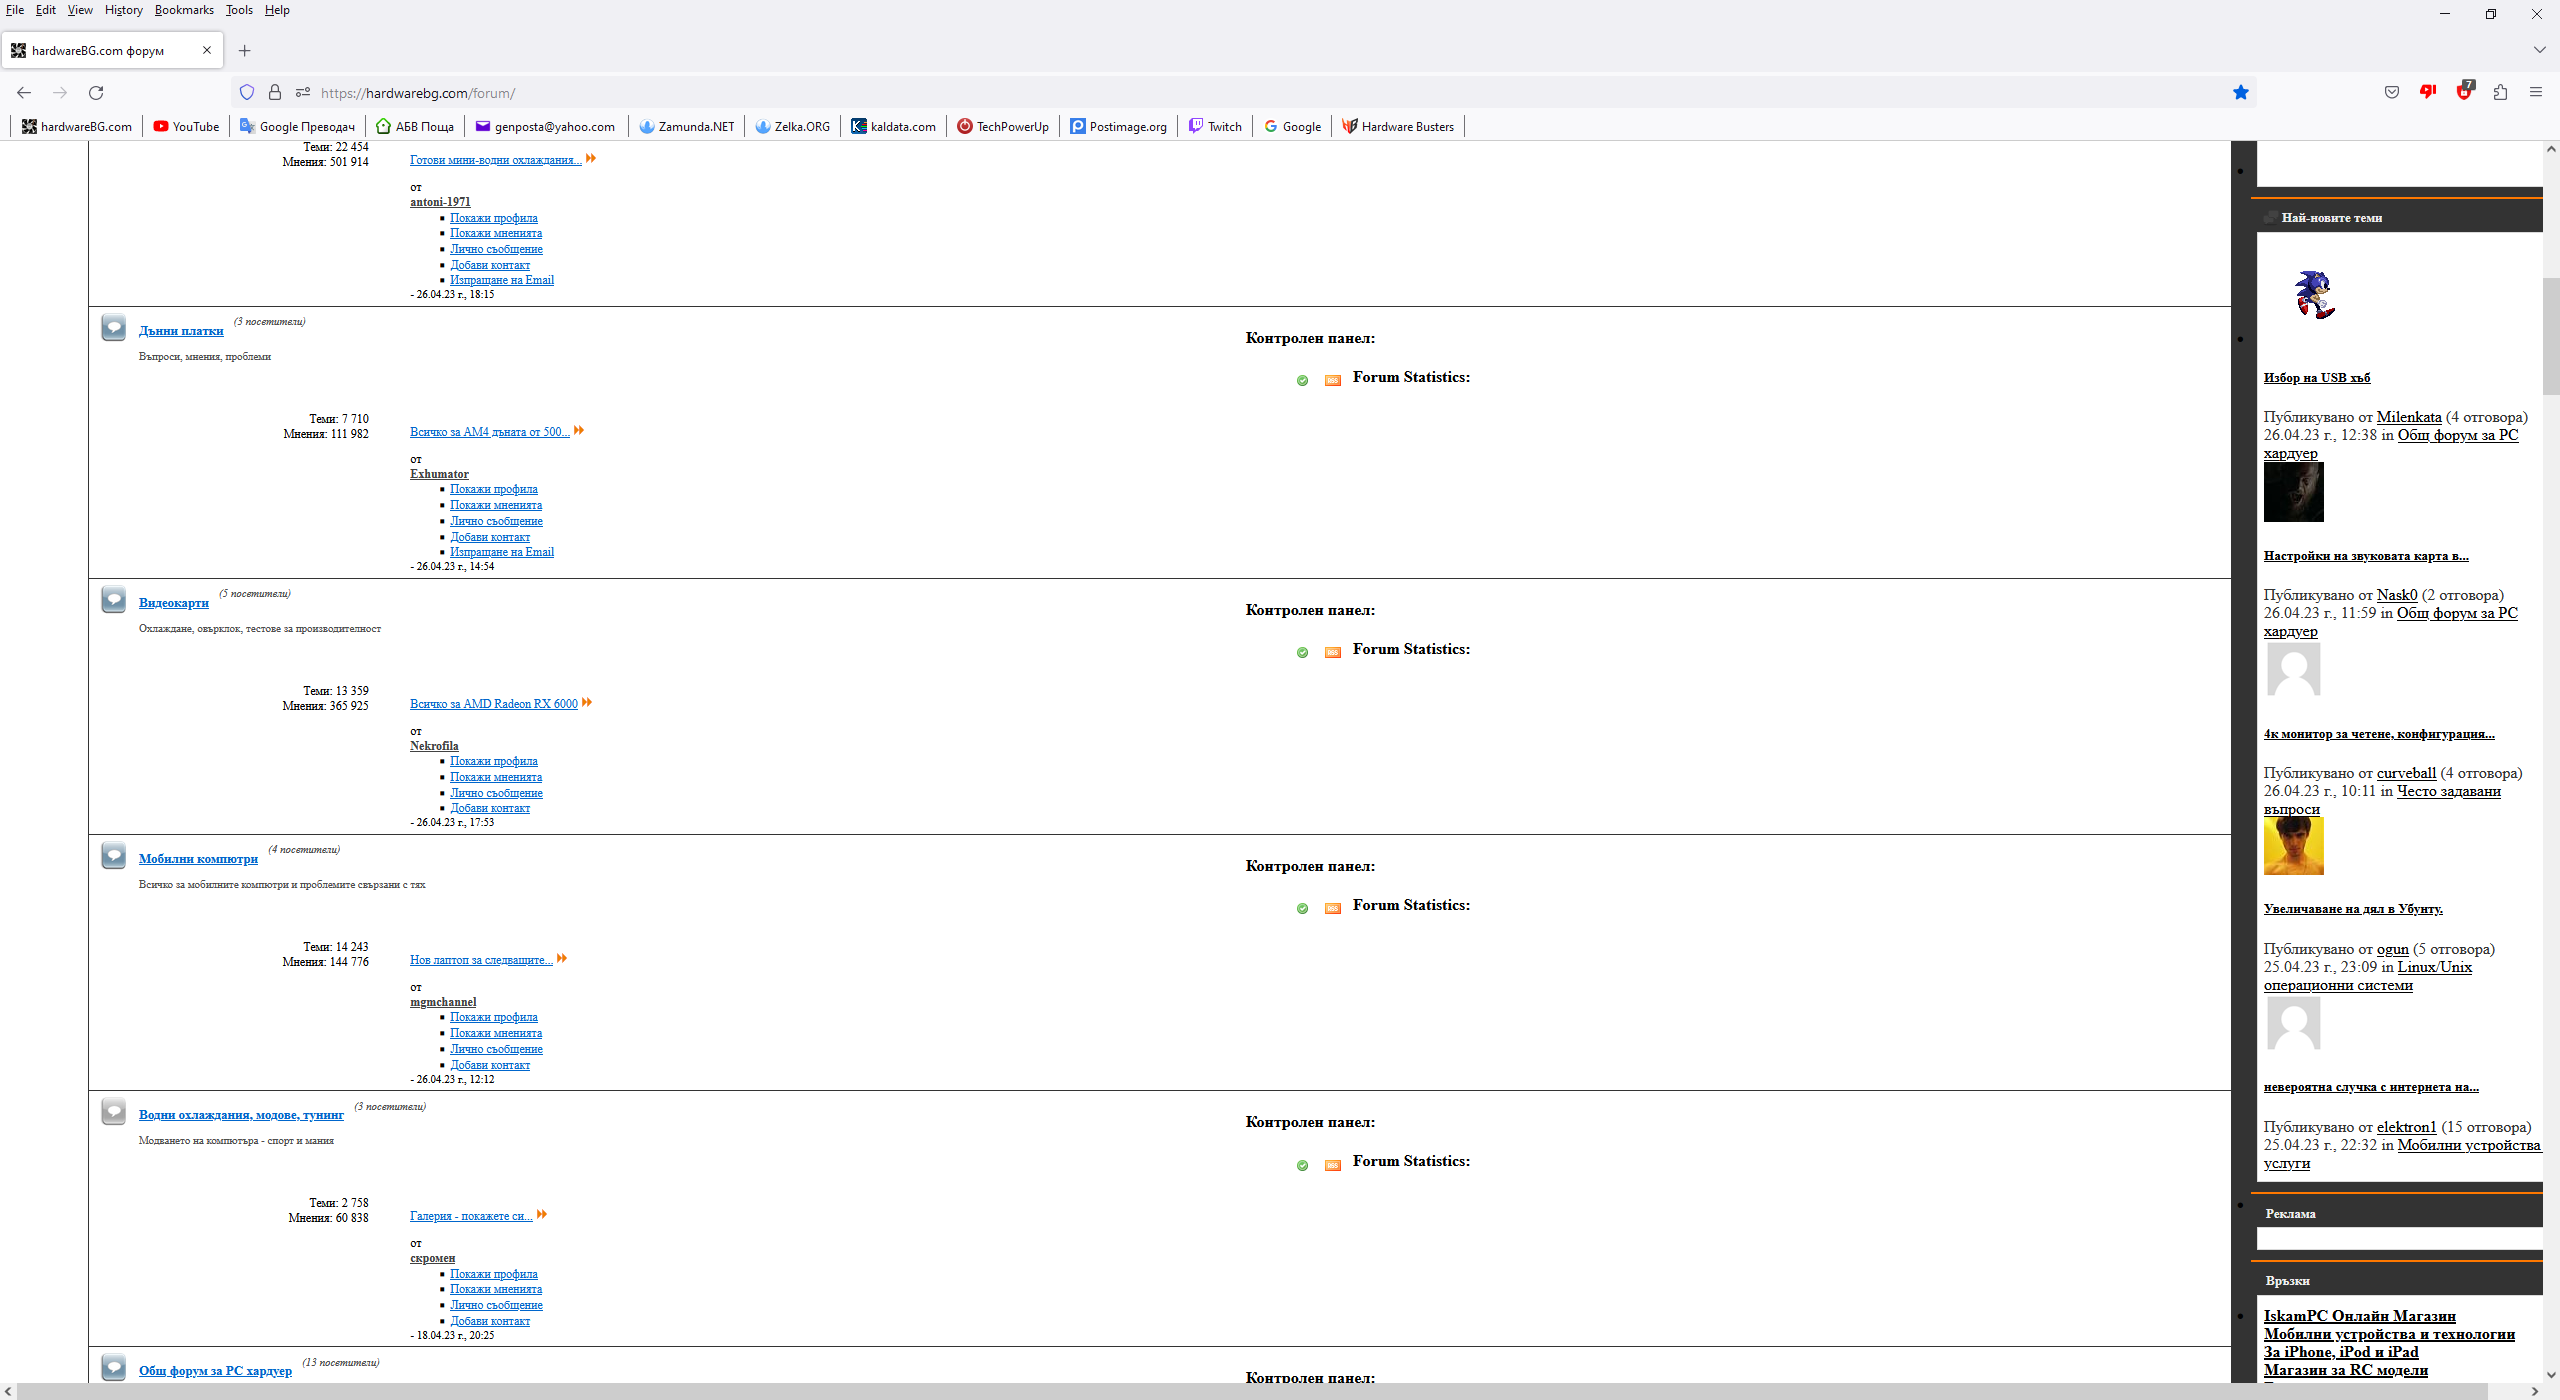Click the go-to-last-post arrow beside Всичко за AMD Radeon RX 6000

[x=587, y=703]
